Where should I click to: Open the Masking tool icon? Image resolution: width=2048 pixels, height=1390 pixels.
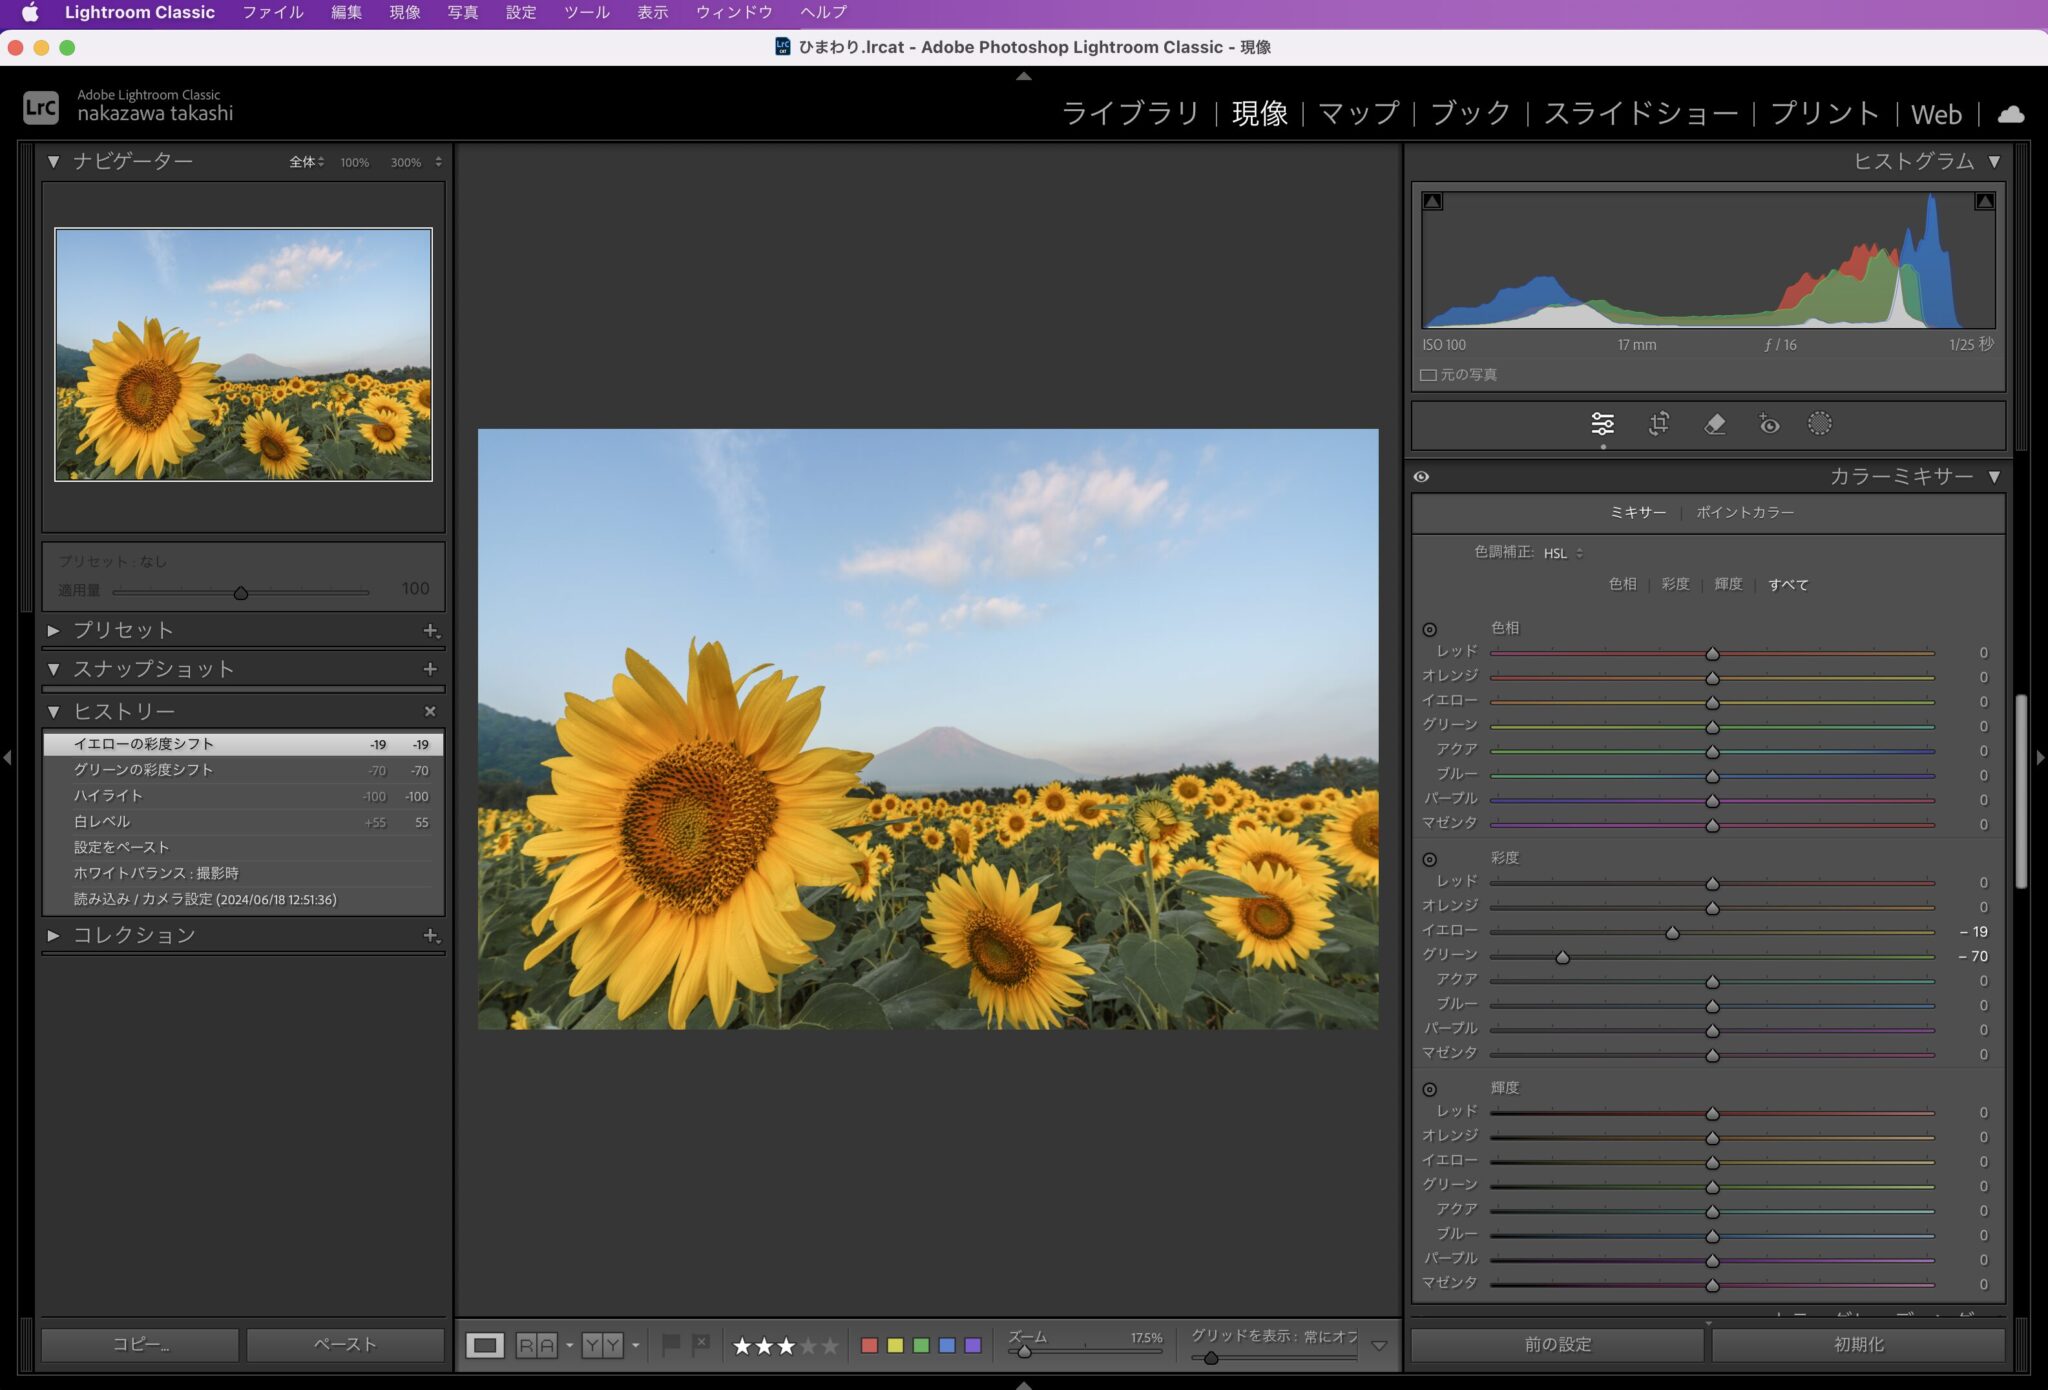tap(1820, 423)
